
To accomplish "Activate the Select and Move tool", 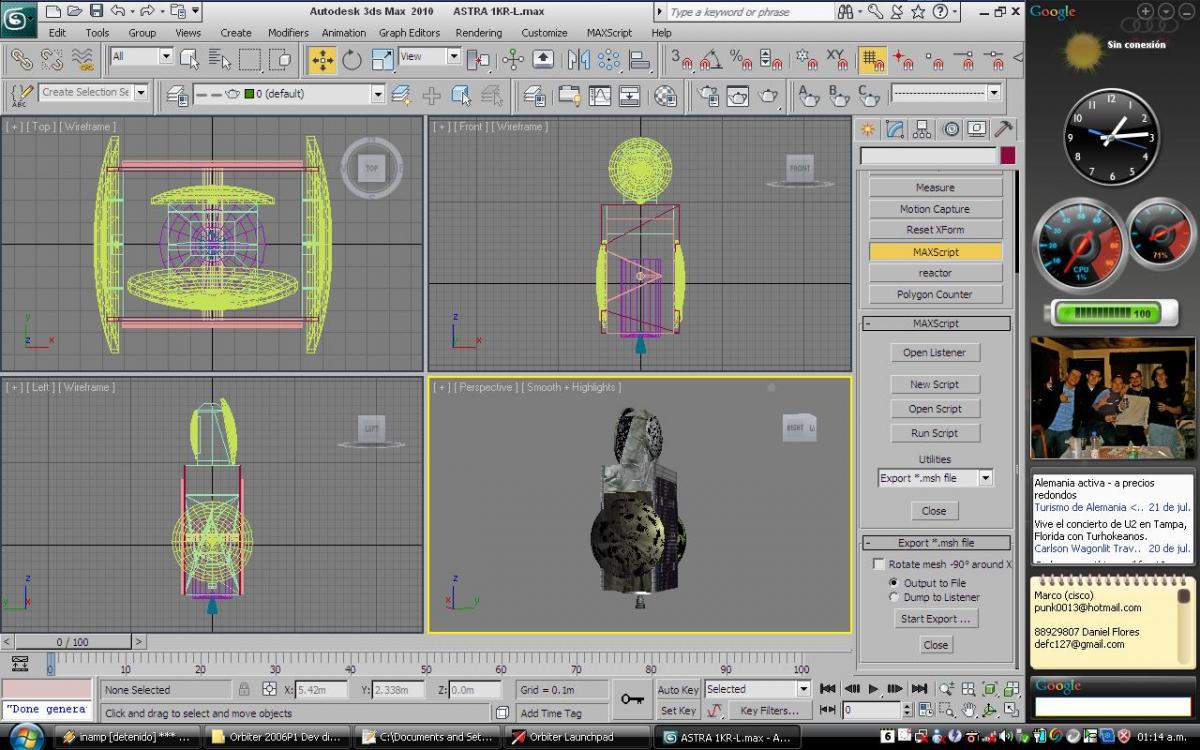I will point(322,60).
